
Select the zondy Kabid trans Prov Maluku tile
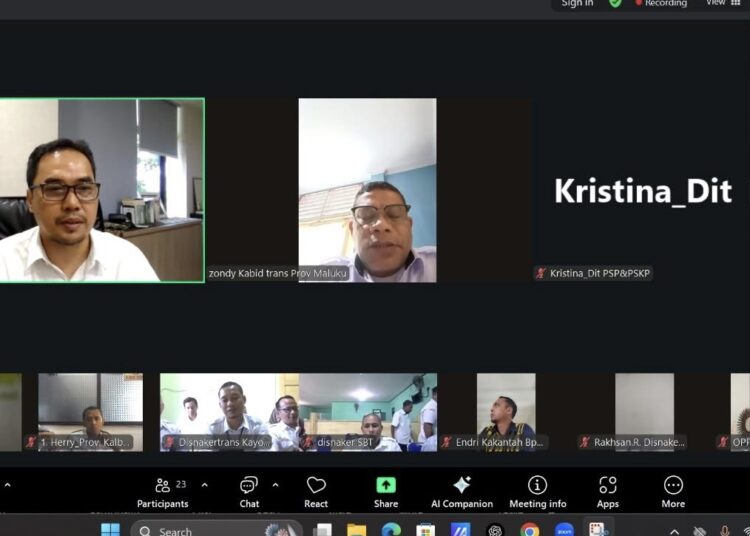pyautogui.click(x=367, y=190)
